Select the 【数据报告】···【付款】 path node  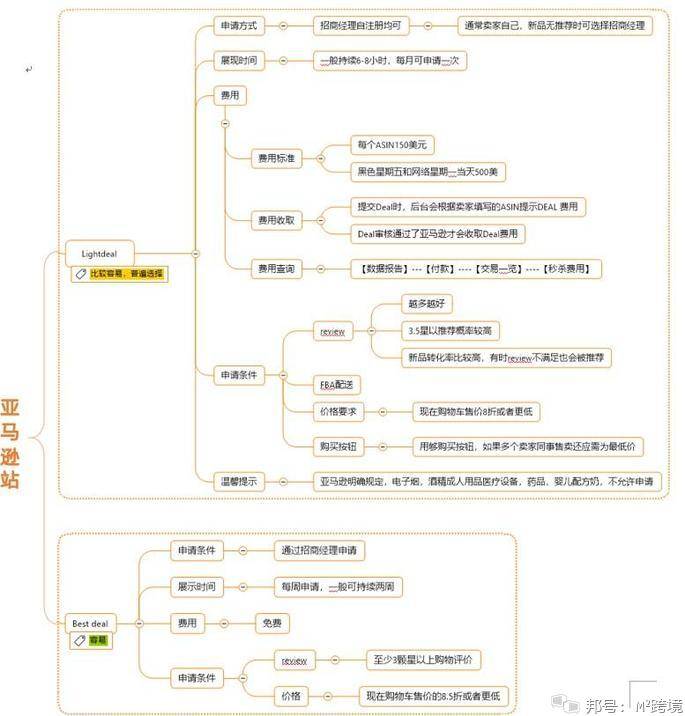476,269
